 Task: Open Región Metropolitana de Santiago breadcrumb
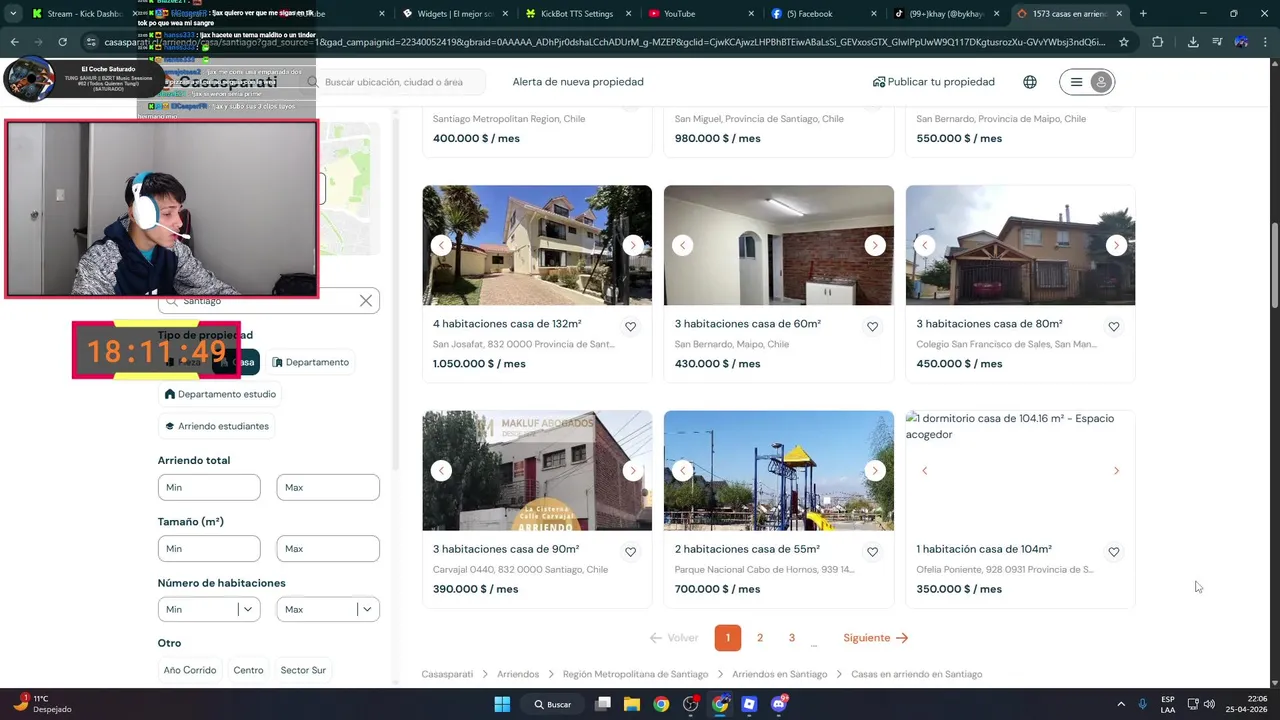tap(635, 674)
